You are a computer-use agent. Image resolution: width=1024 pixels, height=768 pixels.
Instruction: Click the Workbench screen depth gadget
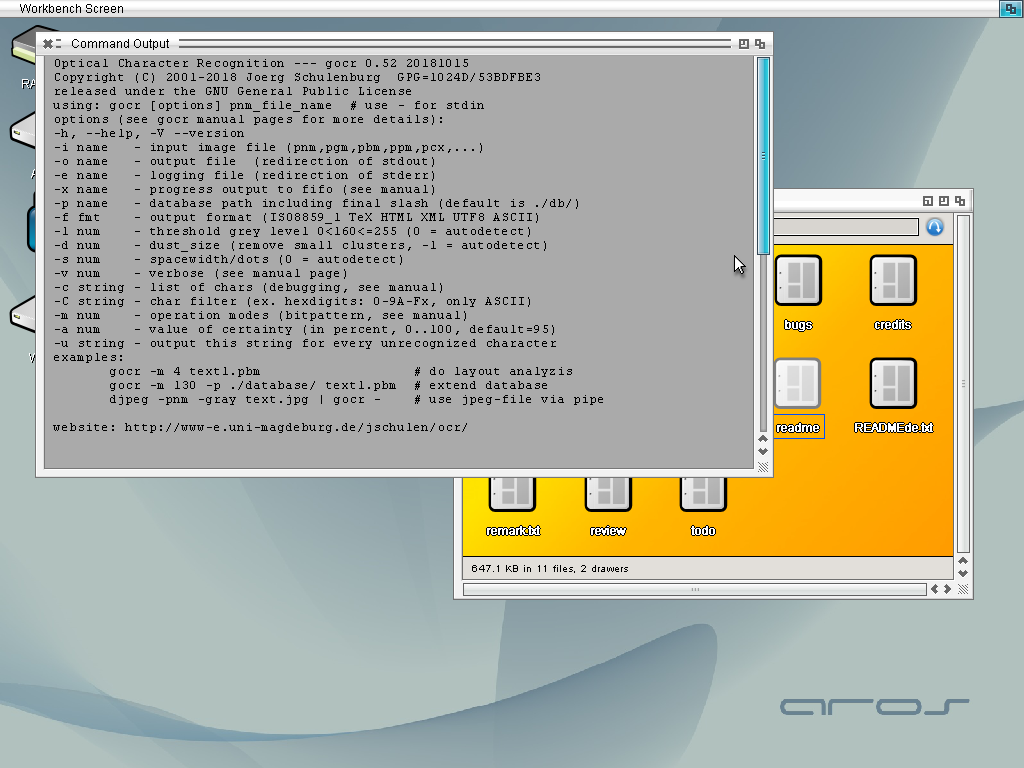[1010, 8]
